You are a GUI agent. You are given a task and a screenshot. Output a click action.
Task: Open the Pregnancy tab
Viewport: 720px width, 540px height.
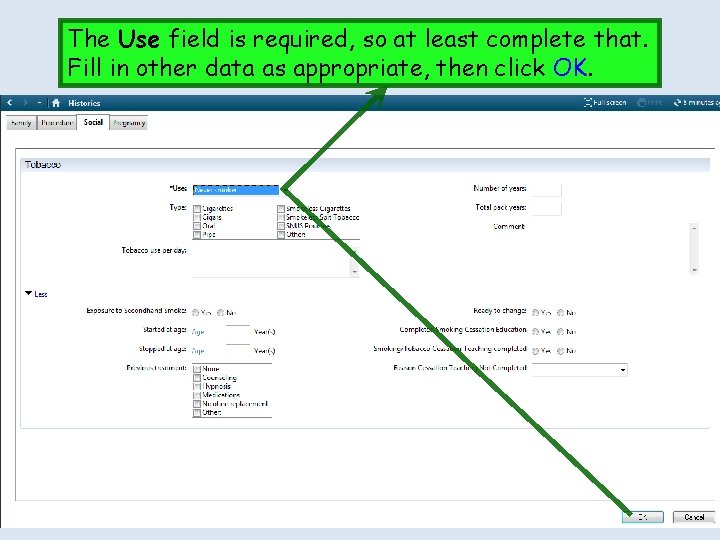(x=129, y=123)
